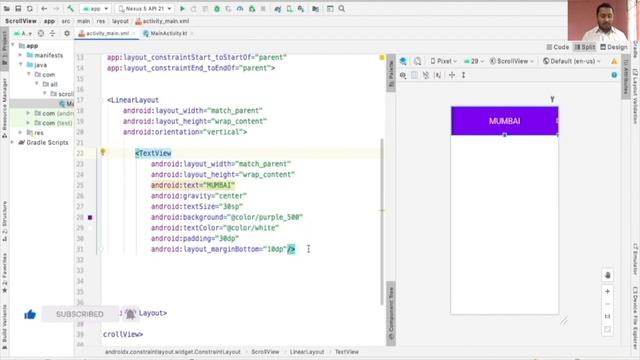Zoom in with the plus button in the preview
Screen dimensions: 640x360
click(607, 291)
